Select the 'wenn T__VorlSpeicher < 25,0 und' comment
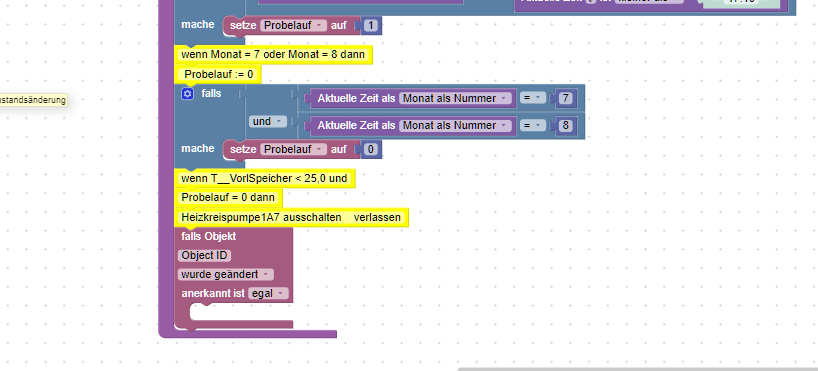This screenshot has height=371, width=818. pyautogui.click(x=264, y=178)
